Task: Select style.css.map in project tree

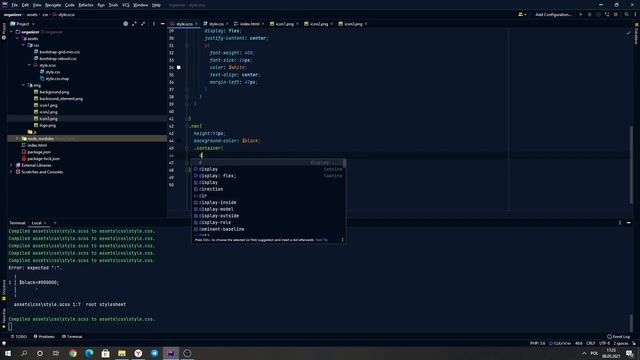Action: (x=57, y=78)
